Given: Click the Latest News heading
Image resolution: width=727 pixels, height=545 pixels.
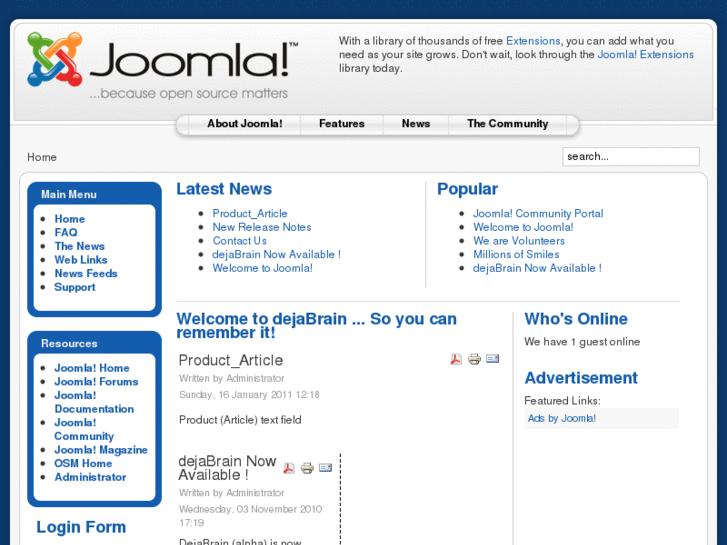Looking at the screenshot, I should pos(224,189).
